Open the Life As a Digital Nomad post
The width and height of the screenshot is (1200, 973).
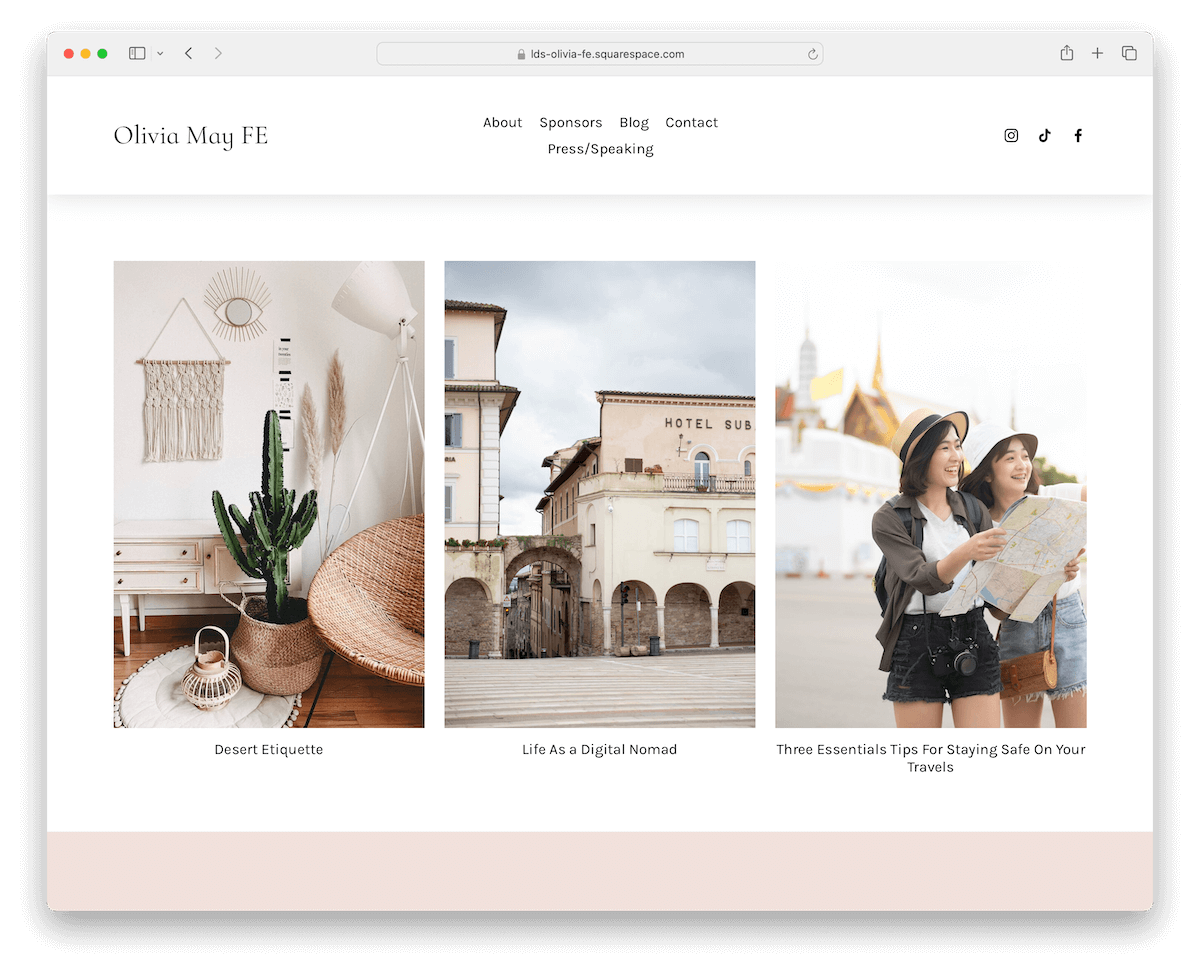599,749
